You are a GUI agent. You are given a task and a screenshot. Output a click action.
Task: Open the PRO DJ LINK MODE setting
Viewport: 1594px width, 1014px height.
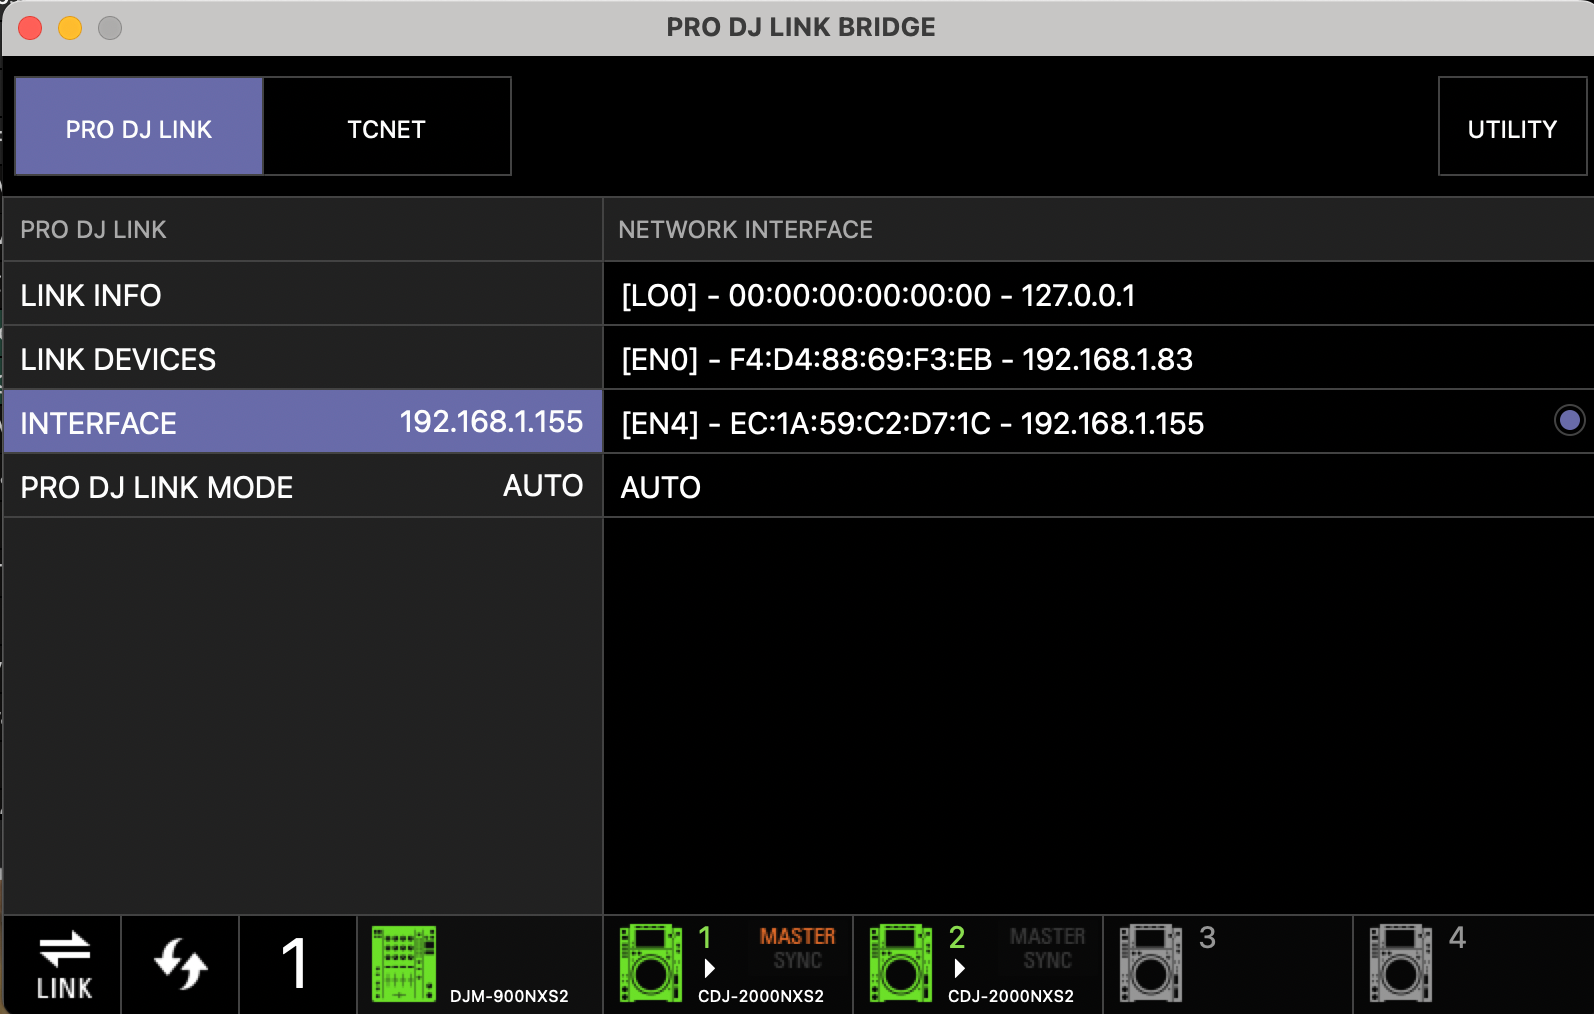302,486
